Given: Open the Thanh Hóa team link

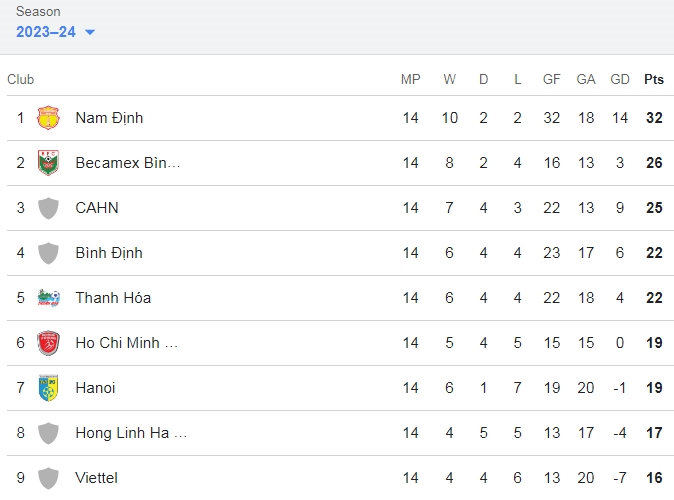Looking at the screenshot, I should coord(113,298).
